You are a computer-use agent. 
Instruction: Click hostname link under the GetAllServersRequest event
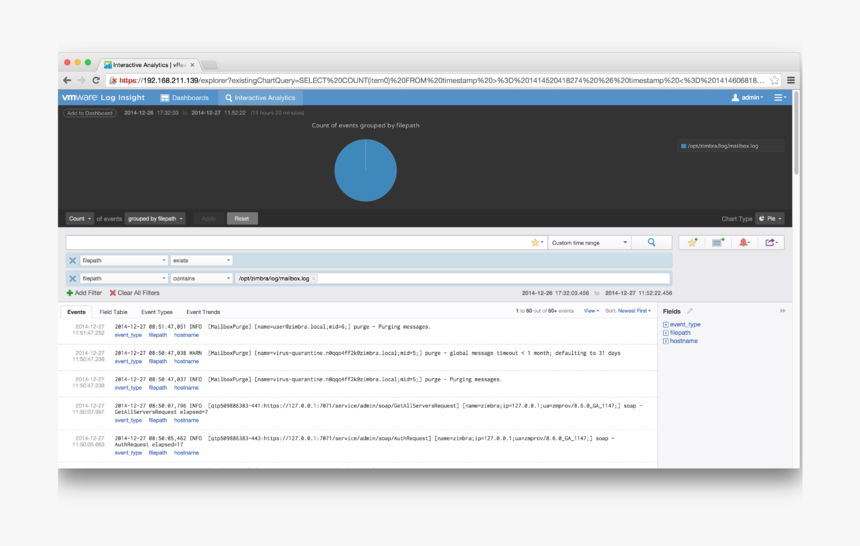pyautogui.click(x=186, y=420)
